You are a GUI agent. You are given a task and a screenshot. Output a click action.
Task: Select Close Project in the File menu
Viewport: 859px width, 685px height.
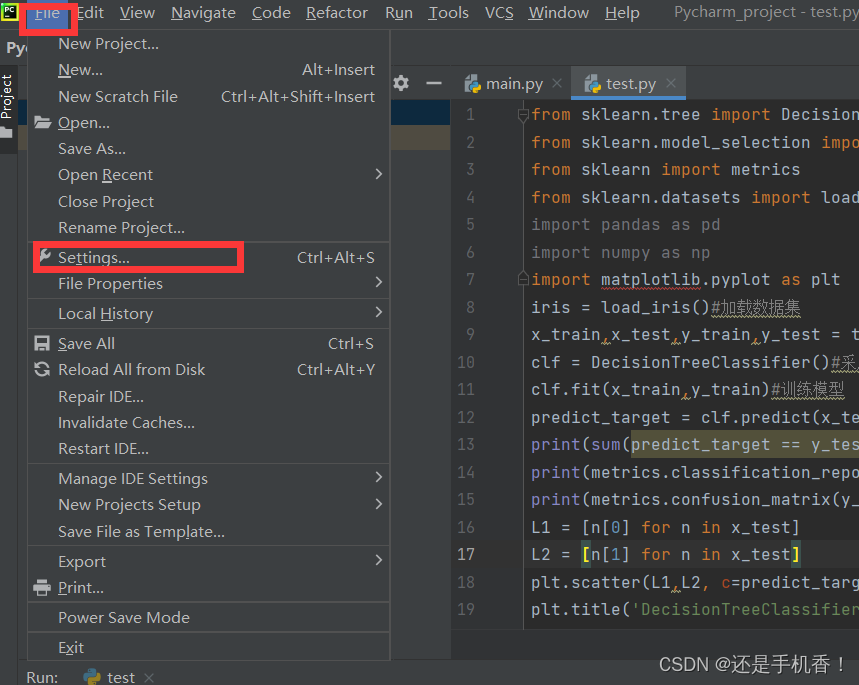(x=209, y=201)
